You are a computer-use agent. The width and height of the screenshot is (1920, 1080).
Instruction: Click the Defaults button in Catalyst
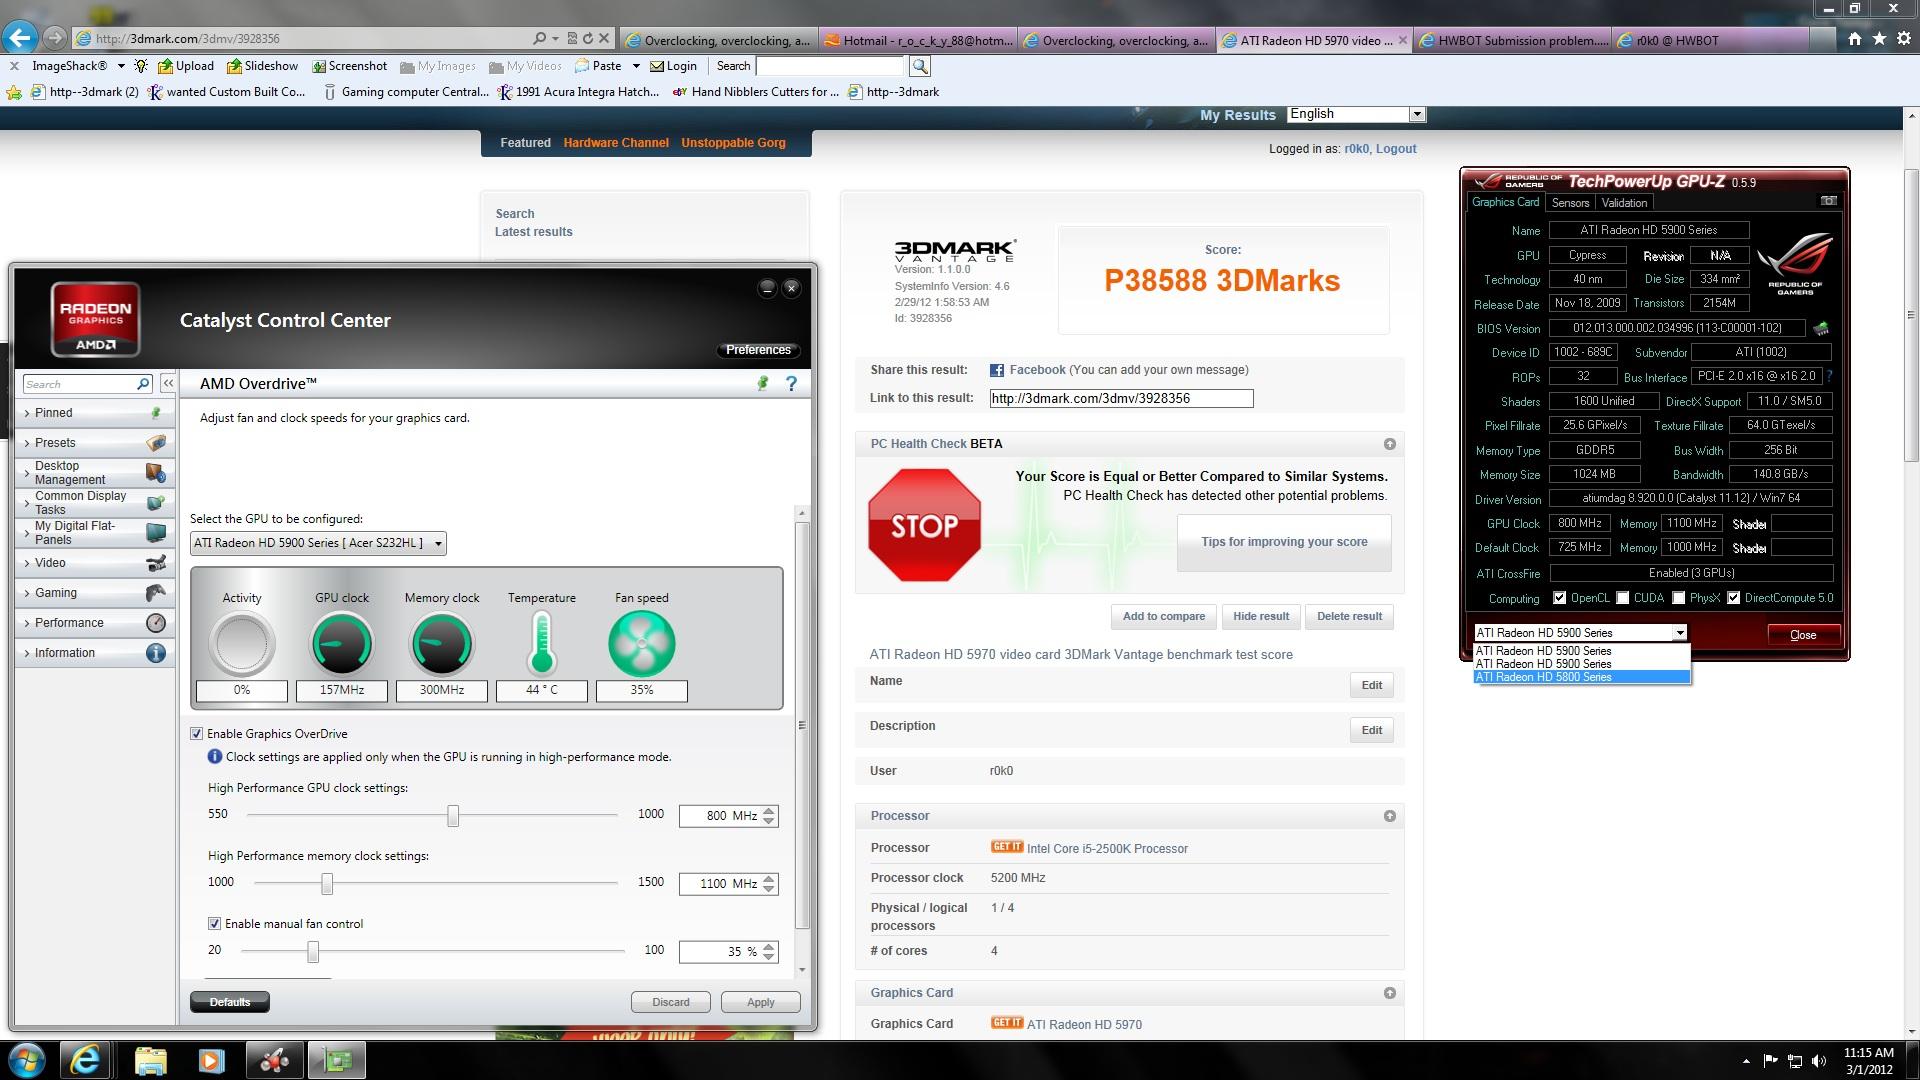click(x=230, y=1002)
